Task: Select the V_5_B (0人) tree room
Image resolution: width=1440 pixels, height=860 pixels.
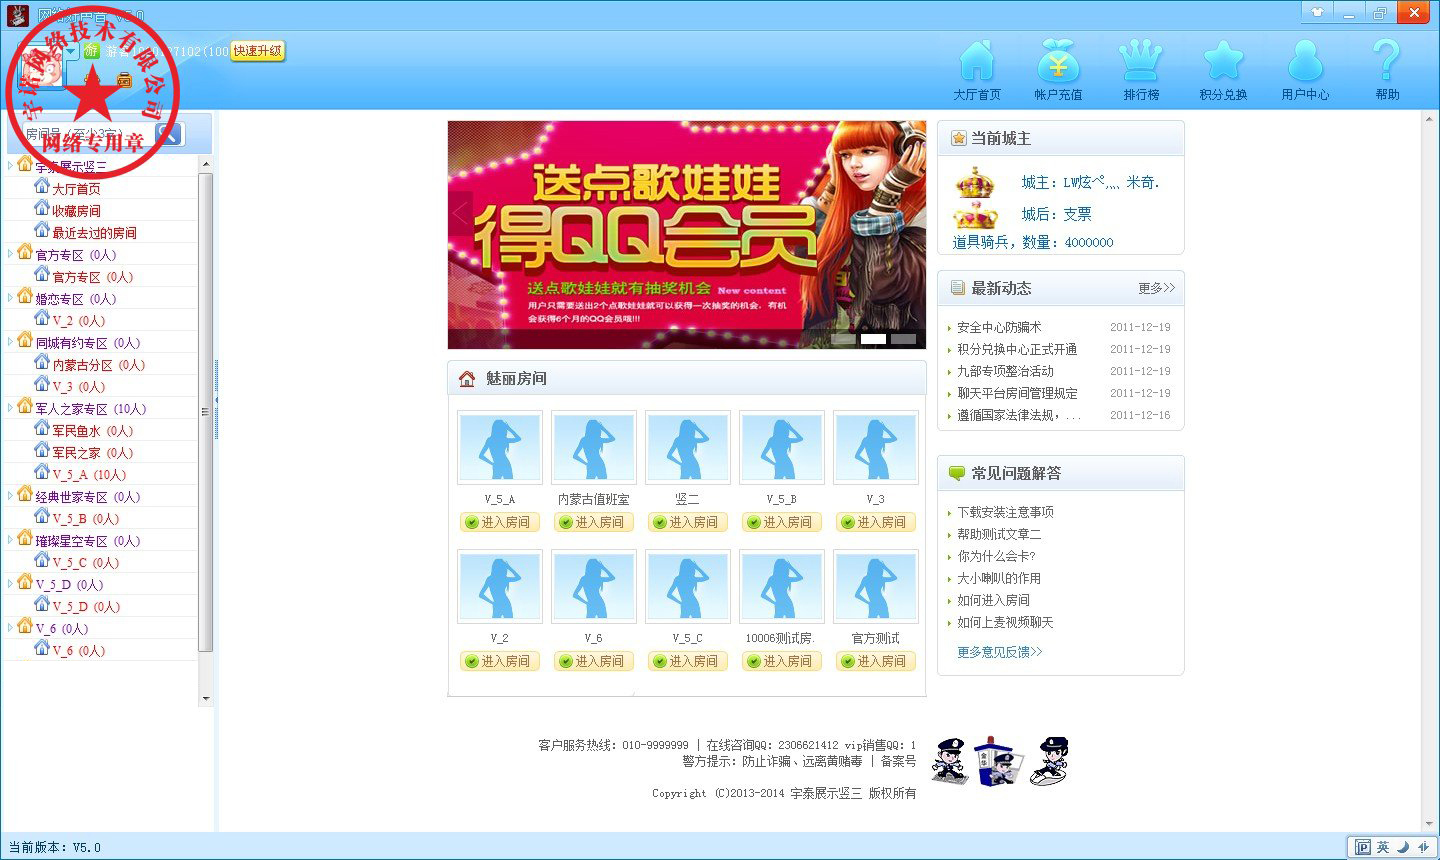Action: [85, 519]
